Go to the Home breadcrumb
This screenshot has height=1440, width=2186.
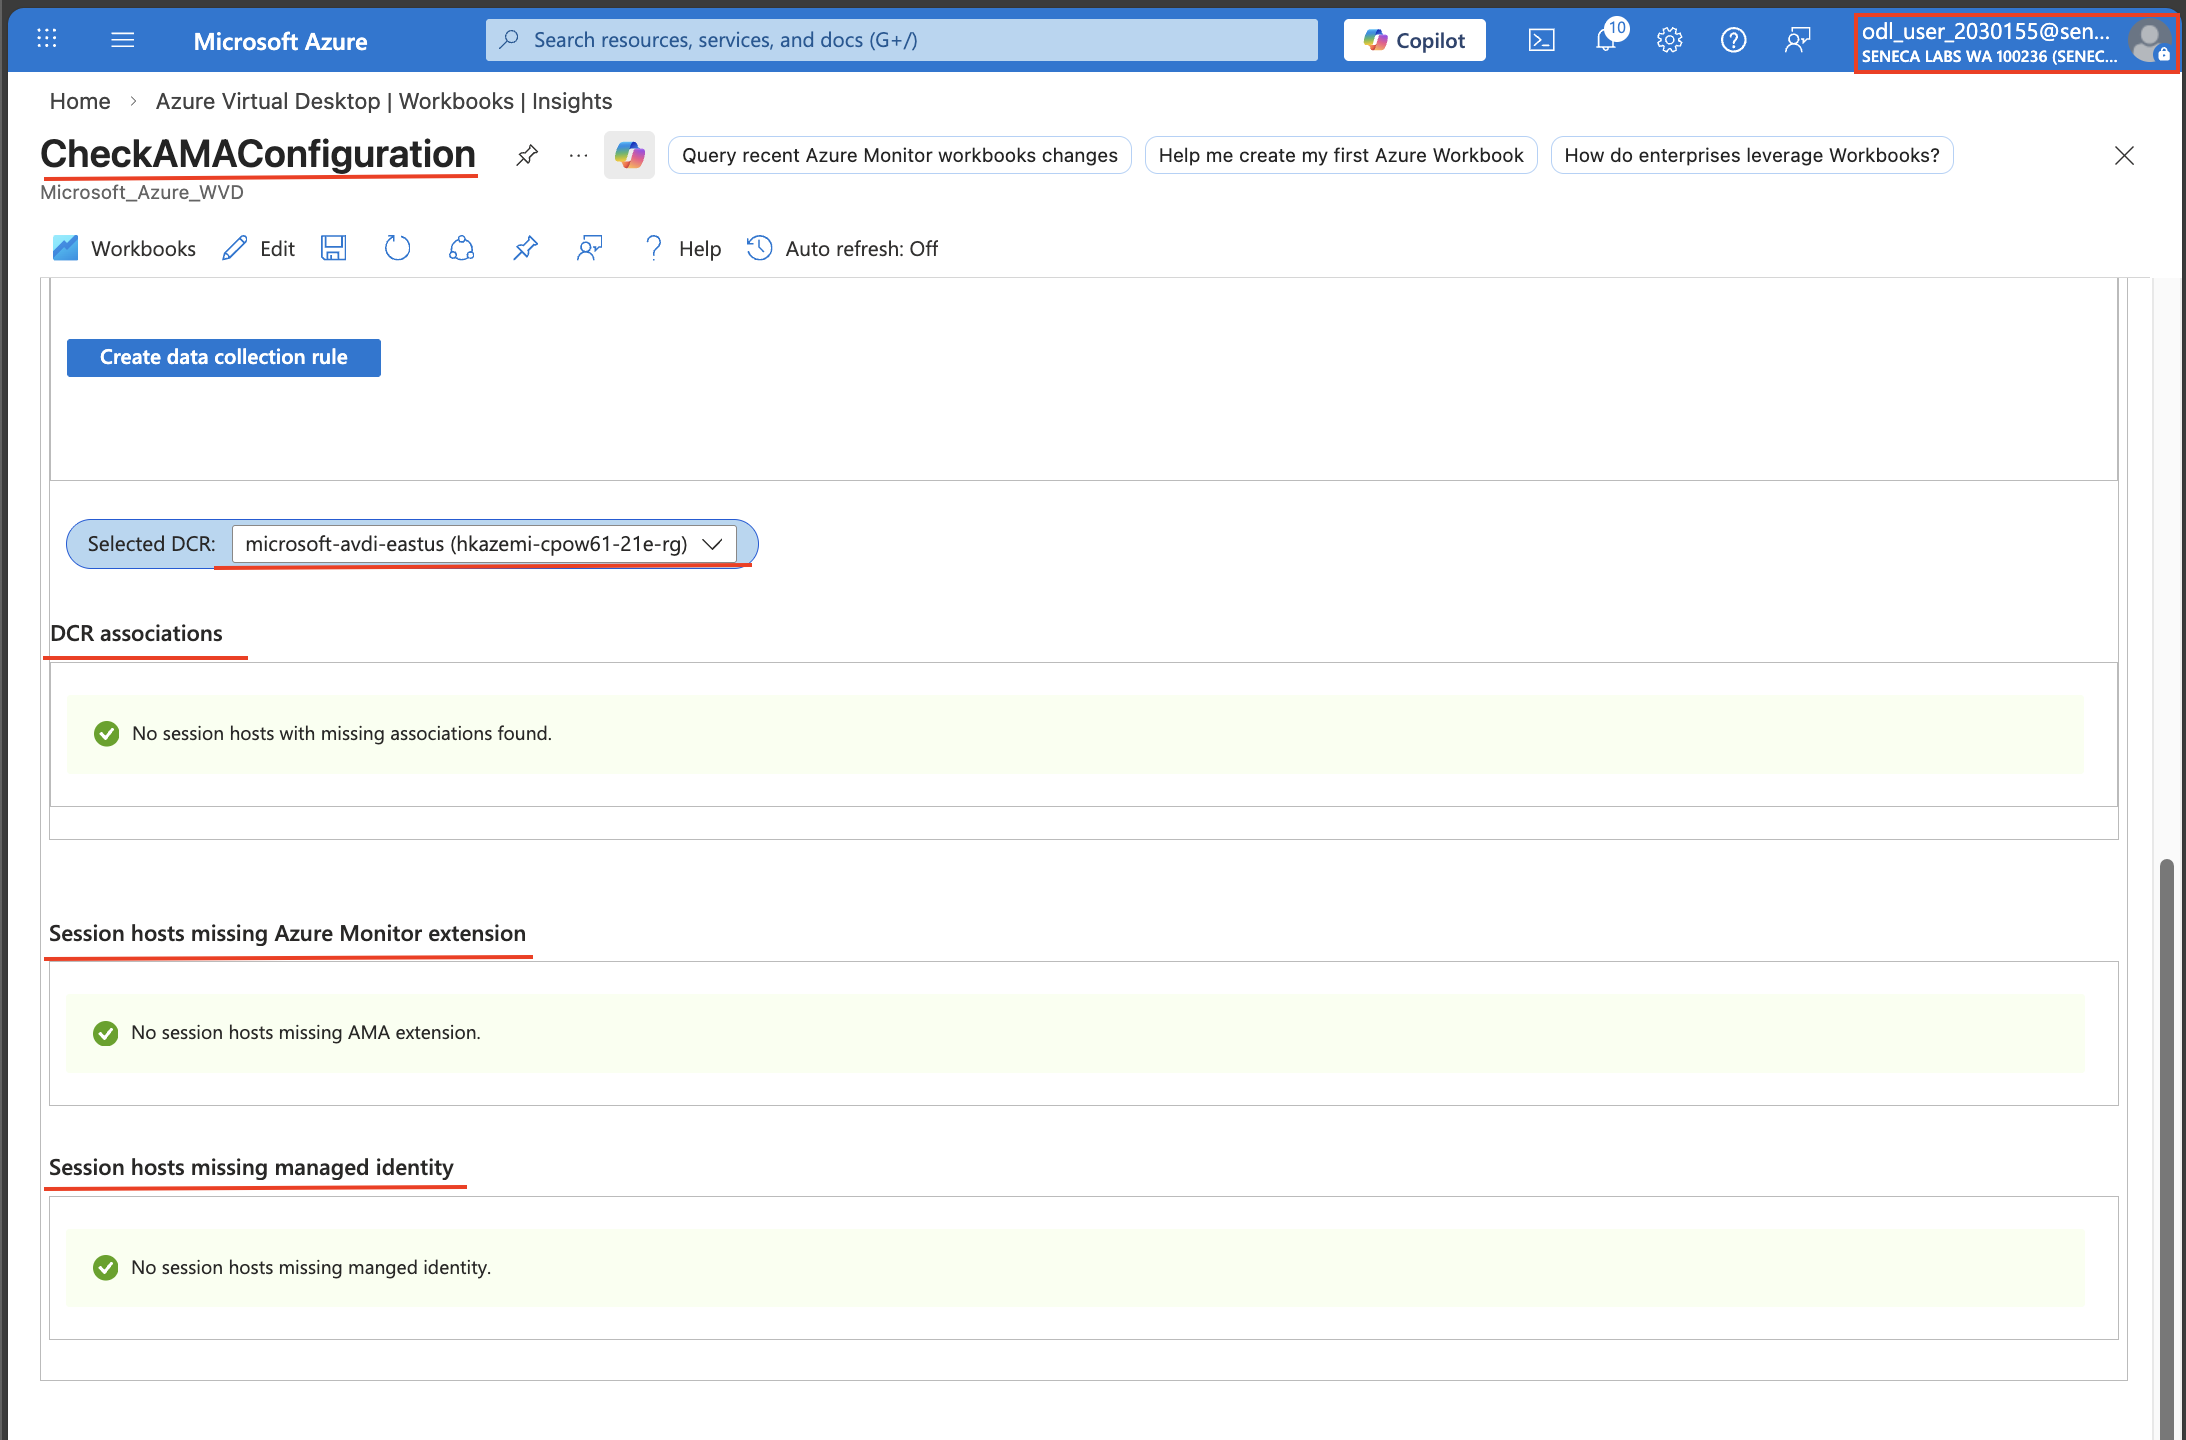[80, 101]
